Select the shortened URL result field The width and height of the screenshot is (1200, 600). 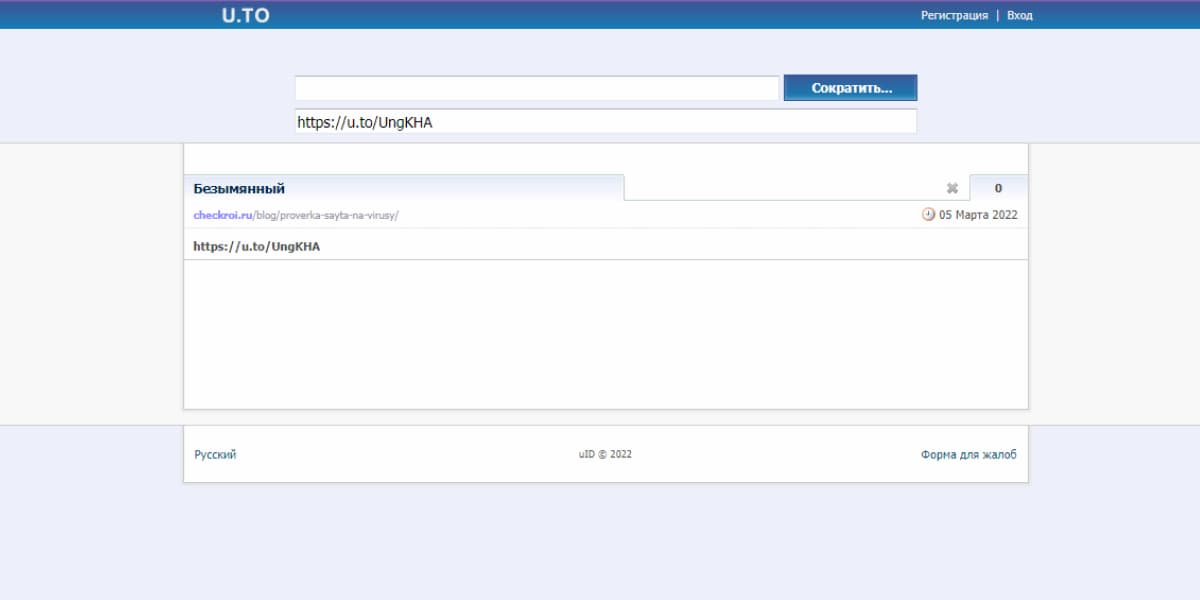pyautogui.click(x=605, y=122)
